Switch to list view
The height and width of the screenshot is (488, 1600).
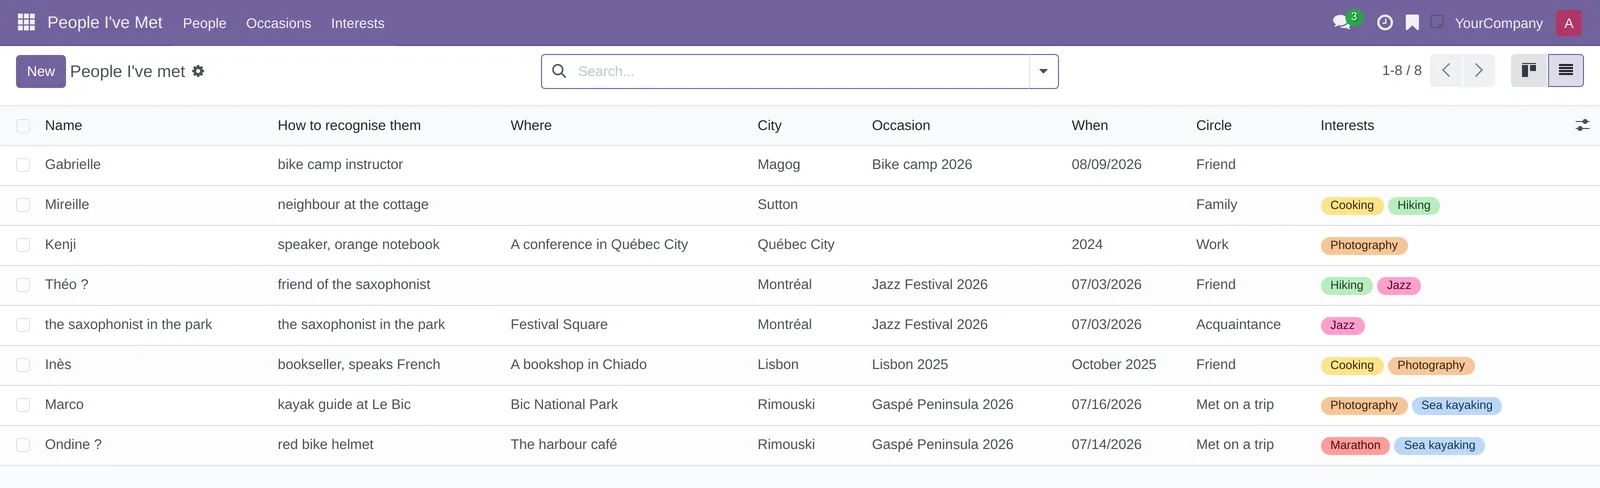click(1566, 71)
